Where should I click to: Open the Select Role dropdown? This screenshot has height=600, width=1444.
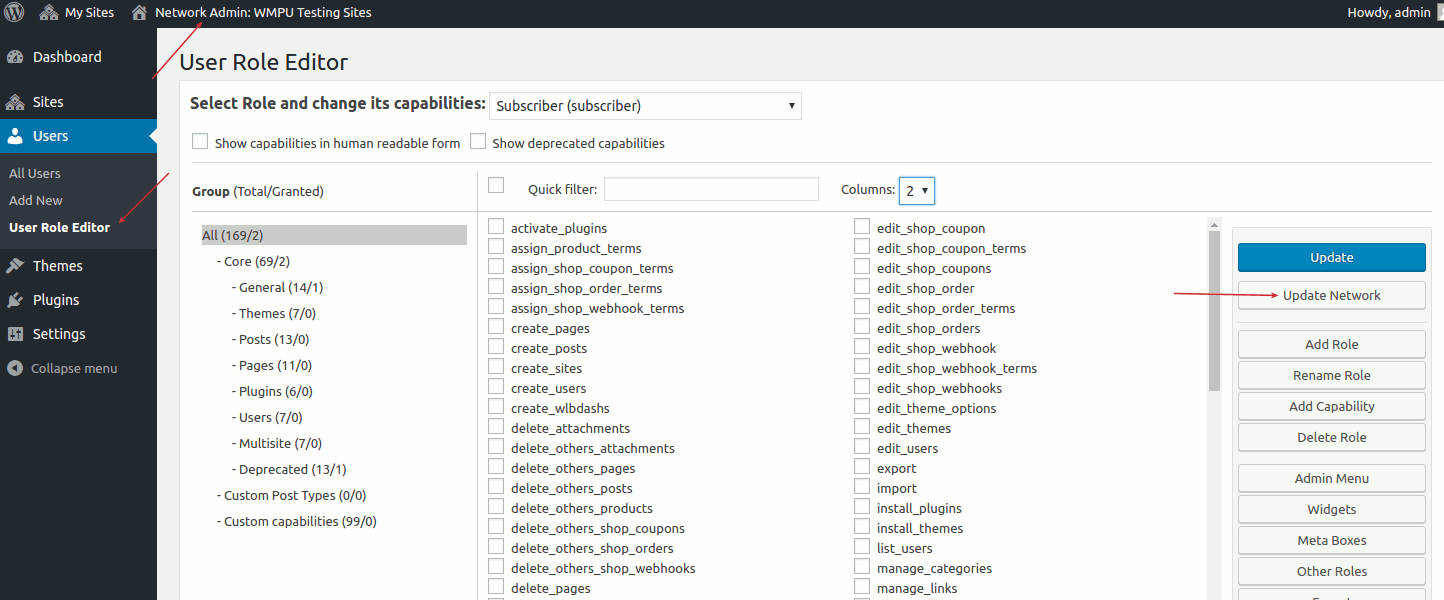(x=645, y=106)
